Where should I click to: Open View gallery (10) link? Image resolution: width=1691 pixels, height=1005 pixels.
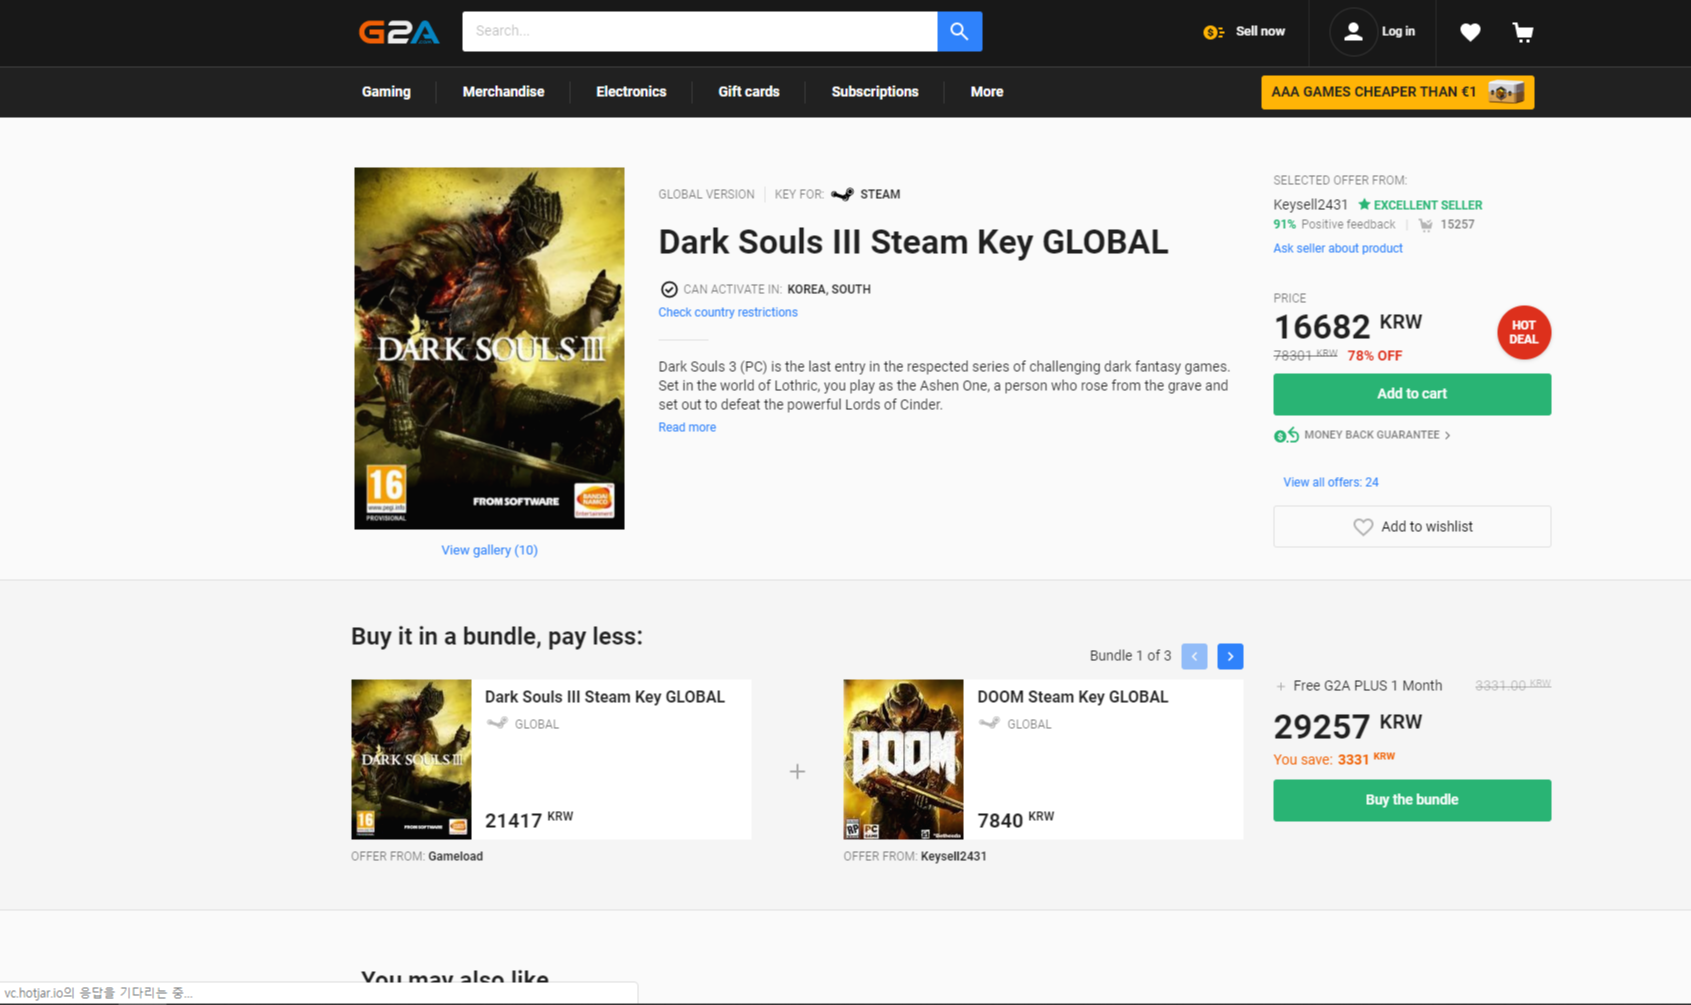[x=489, y=550]
